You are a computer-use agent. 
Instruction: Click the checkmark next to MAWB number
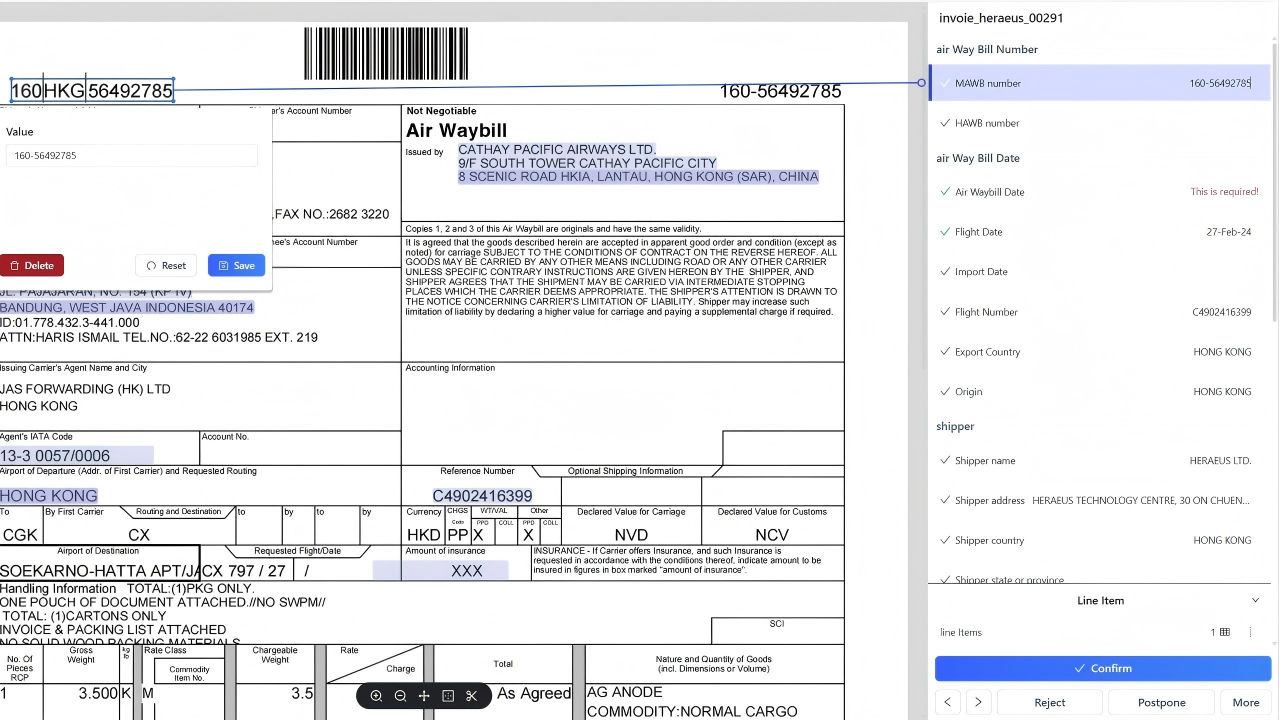pos(945,83)
